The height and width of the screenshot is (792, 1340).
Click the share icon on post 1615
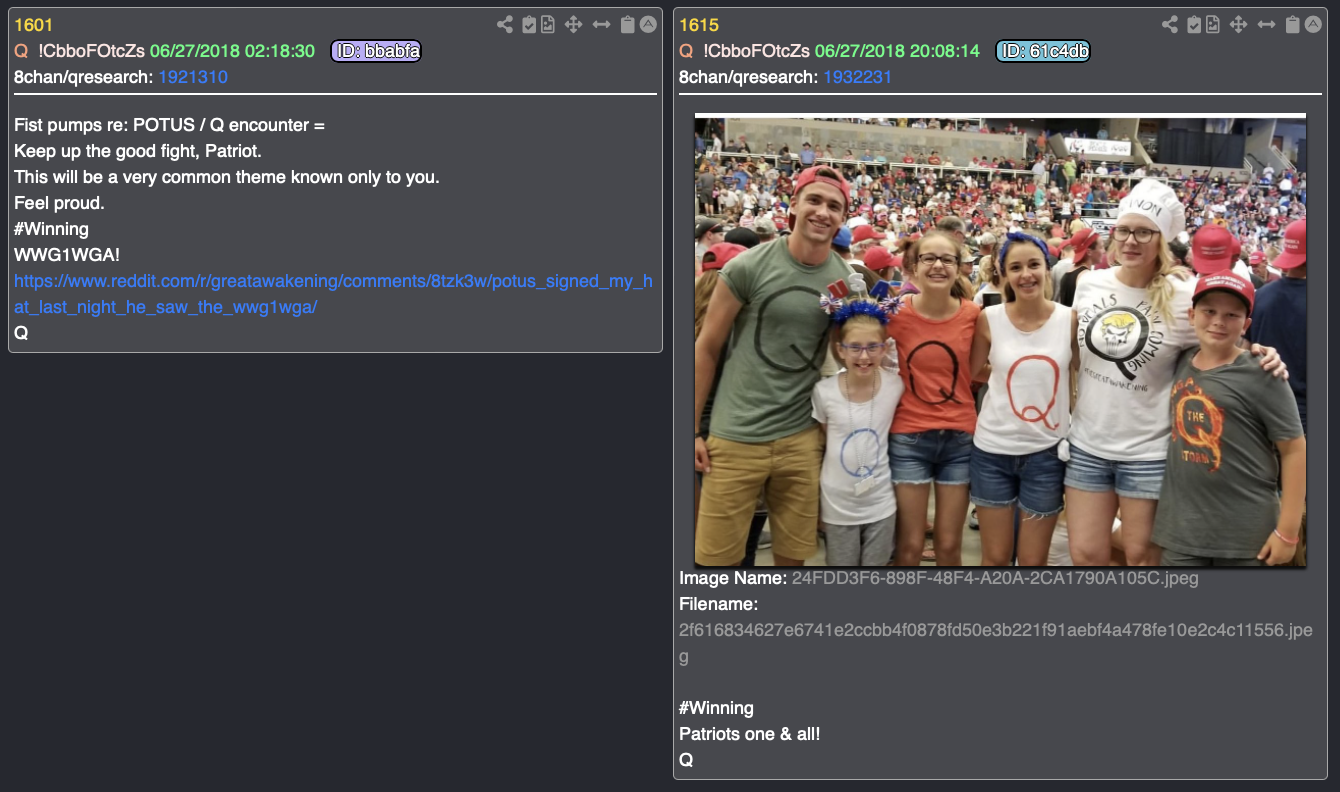(1169, 25)
